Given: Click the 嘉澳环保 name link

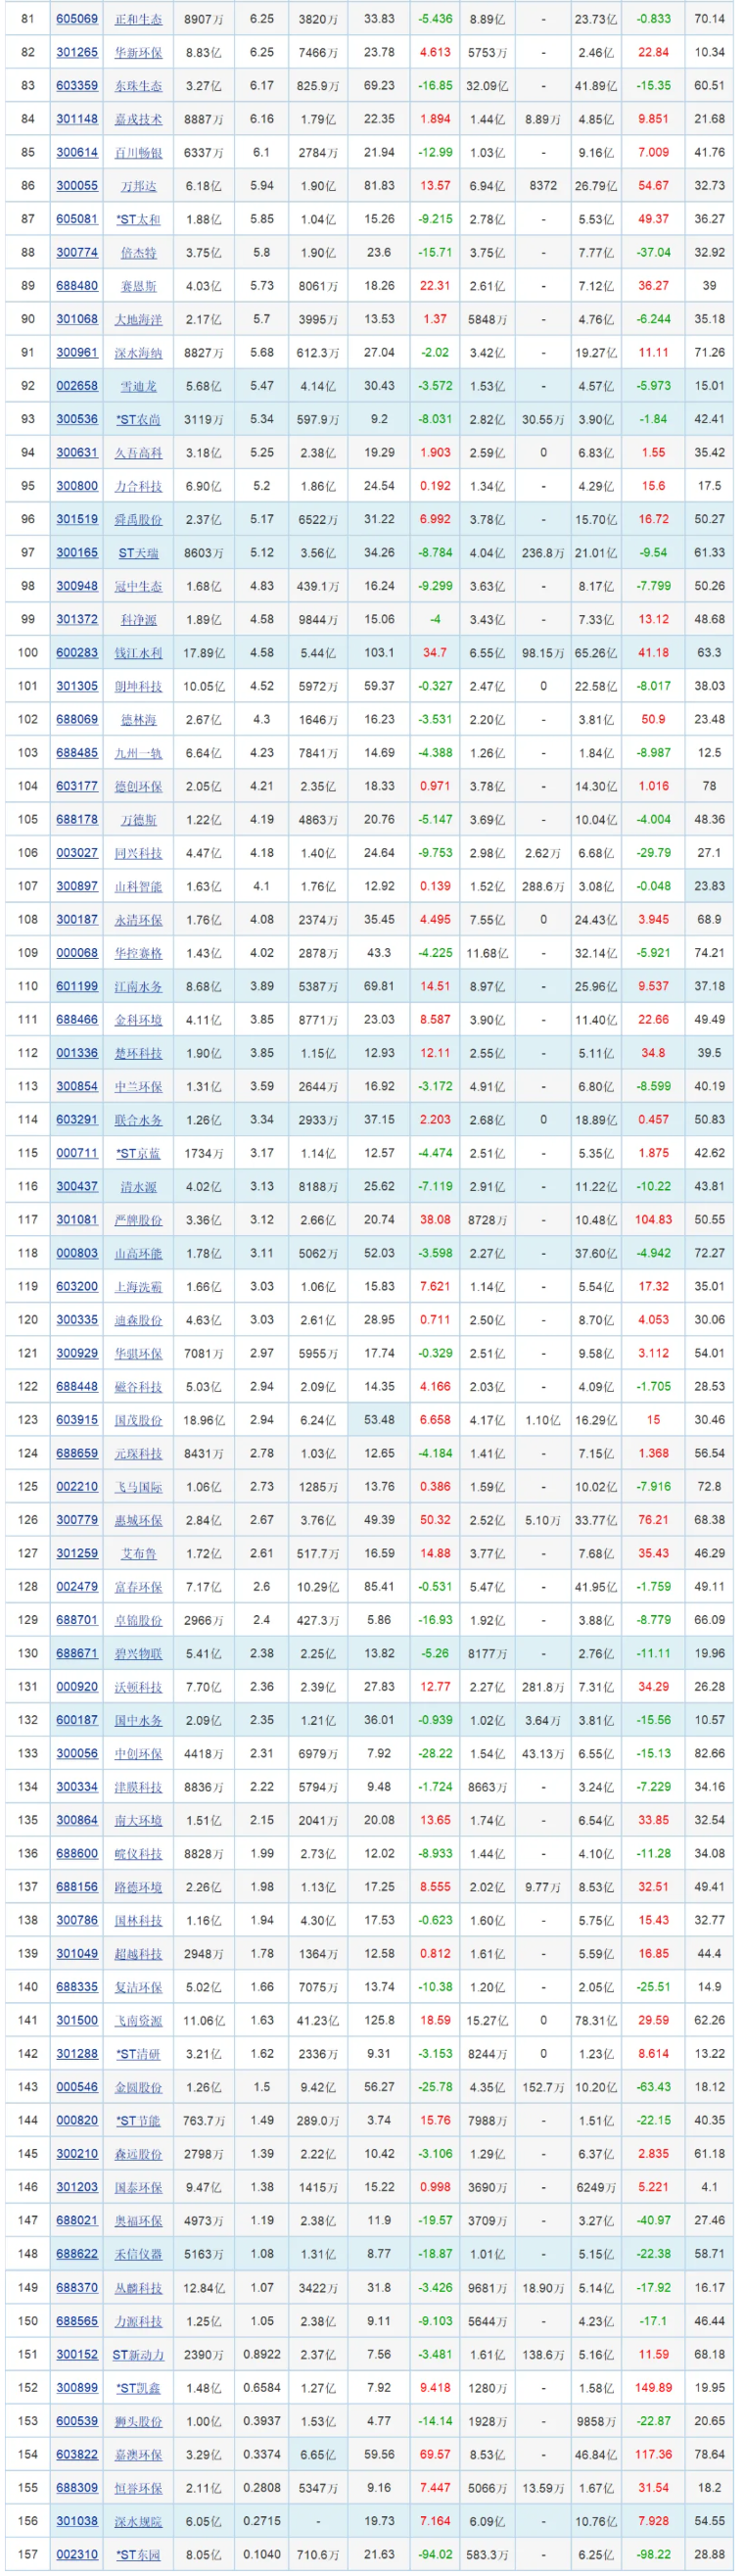Looking at the screenshot, I should pyautogui.click(x=138, y=2454).
